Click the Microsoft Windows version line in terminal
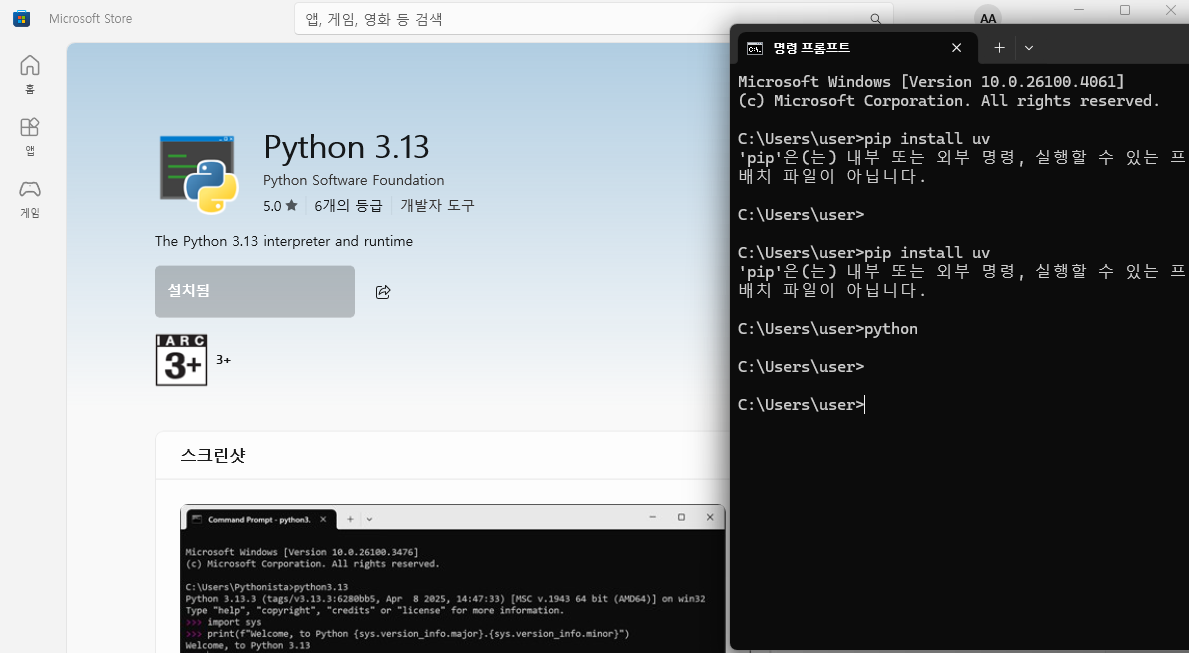 tap(931, 82)
